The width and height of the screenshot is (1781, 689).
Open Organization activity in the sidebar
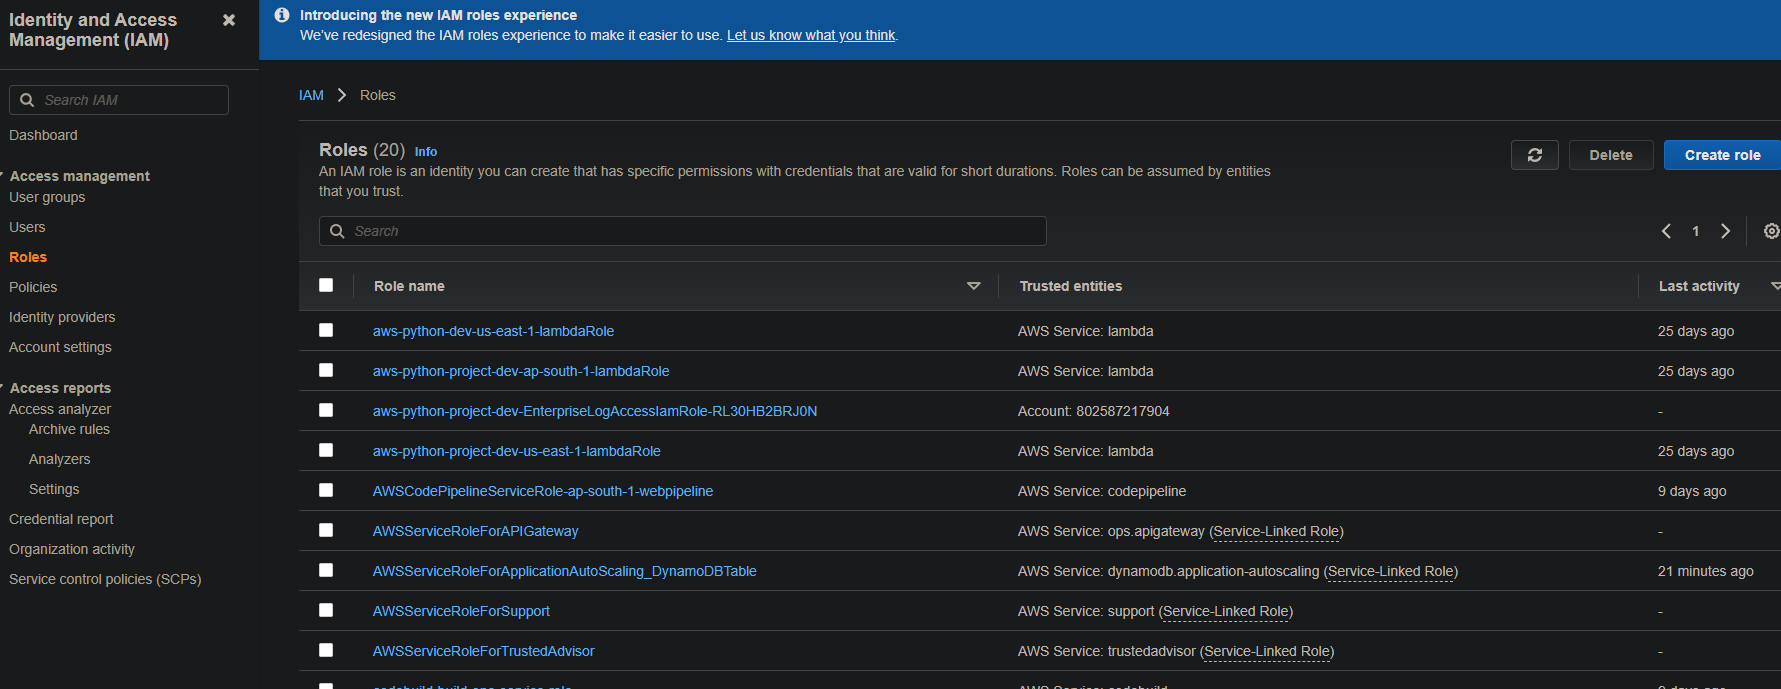point(72,549)
